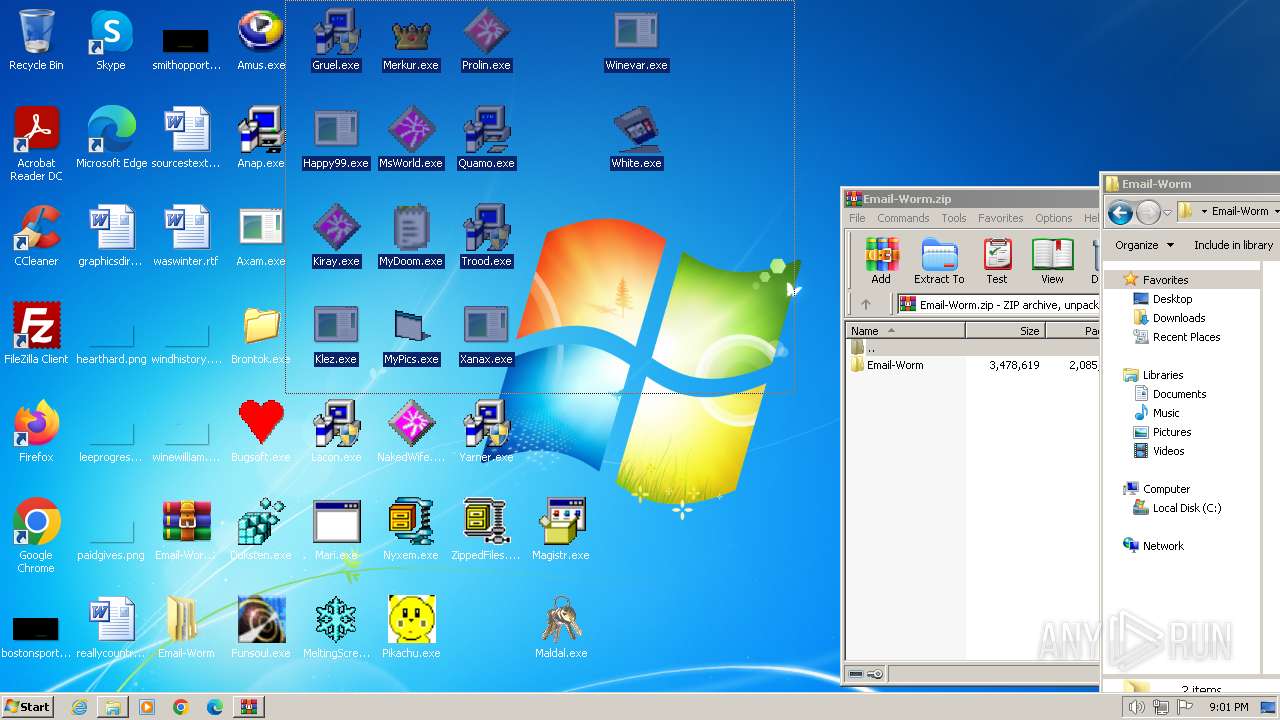The width and height of the screenshot is (1280, 720).
Task: Select the Prolin.exe desktop icon
Action: pyautogui.click(x=486, y=41)
